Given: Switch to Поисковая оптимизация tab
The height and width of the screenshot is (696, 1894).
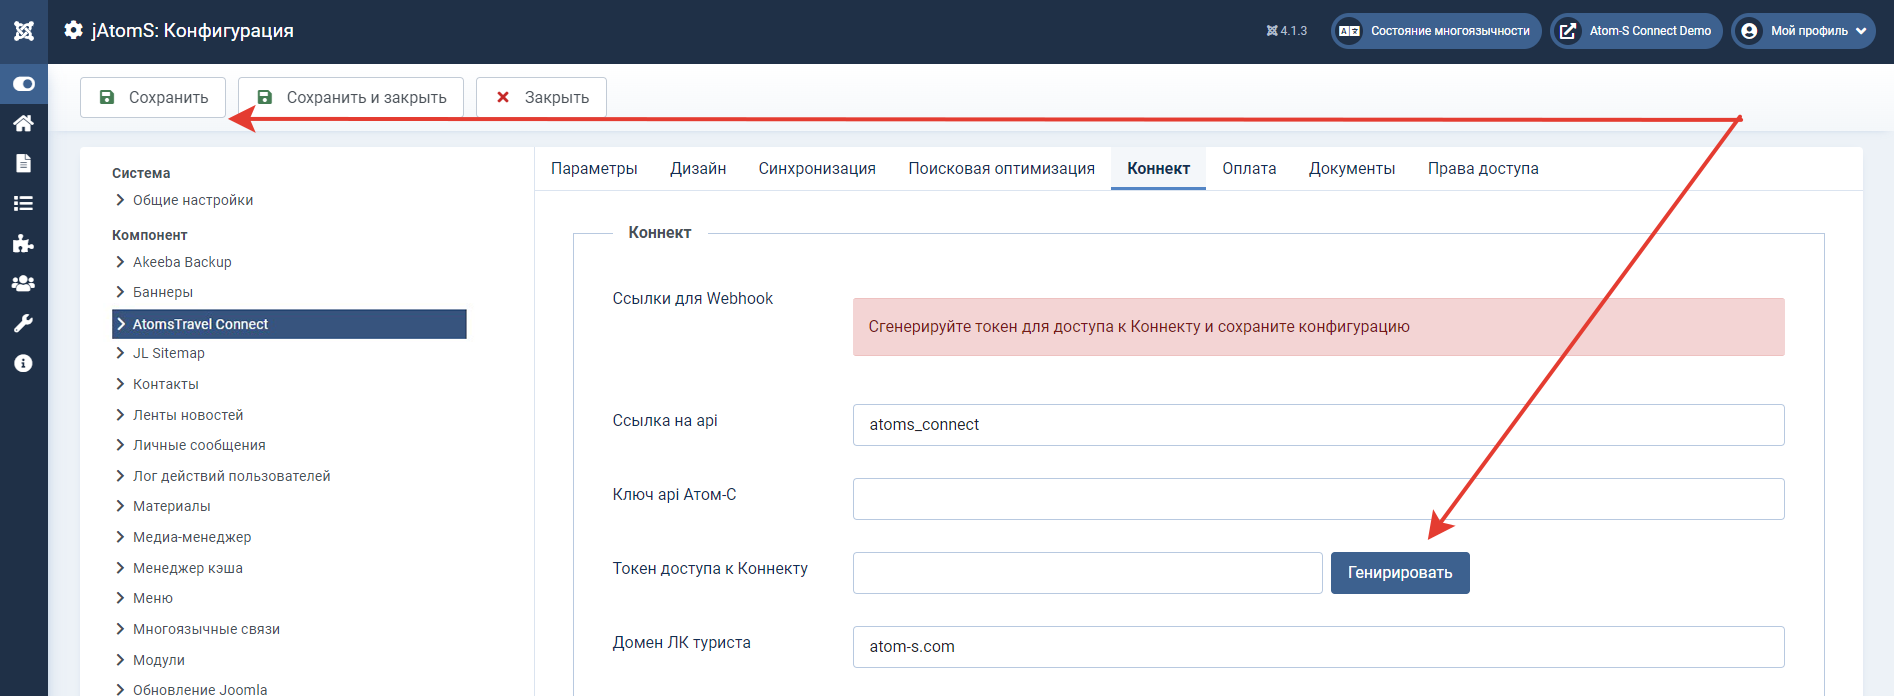Looking at the screenshot, I should pyautogui.click(x=1001, y=168).
